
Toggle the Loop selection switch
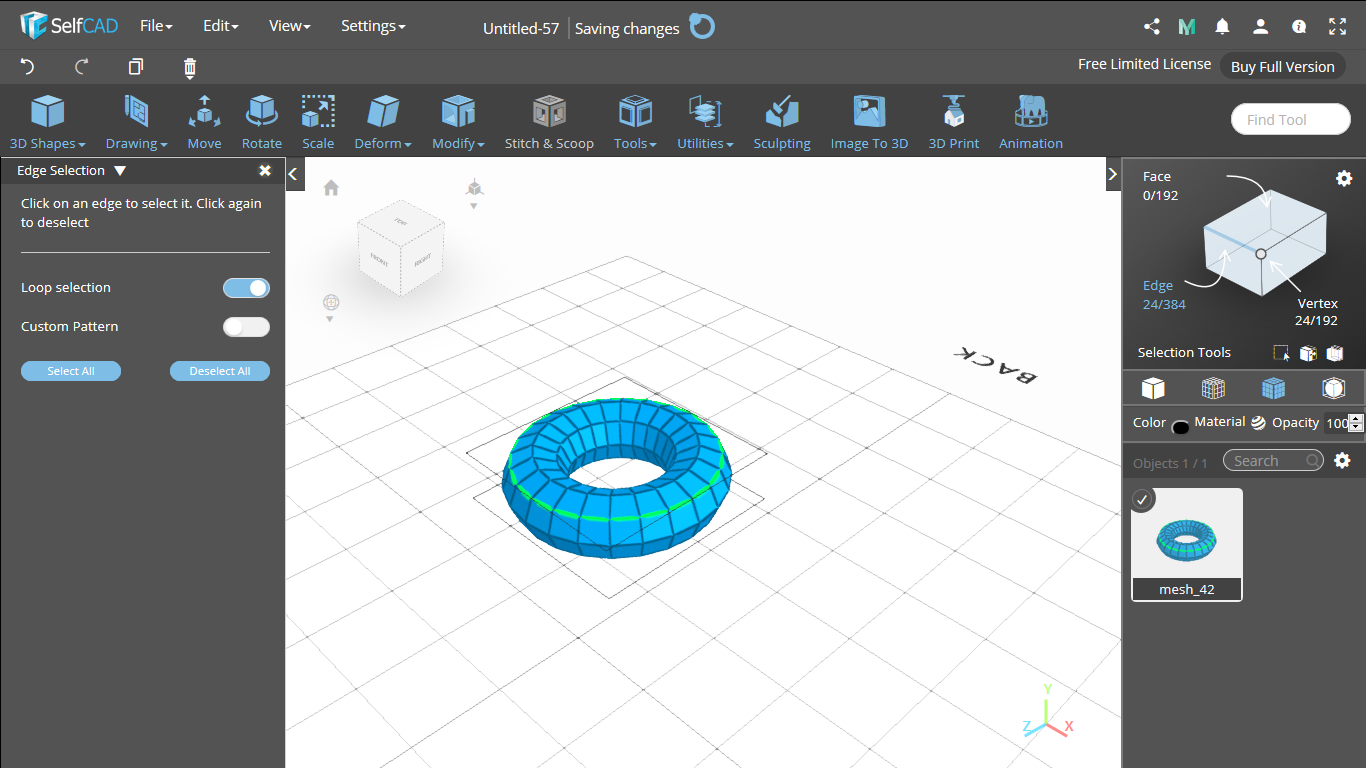click(x=246, y=288)
